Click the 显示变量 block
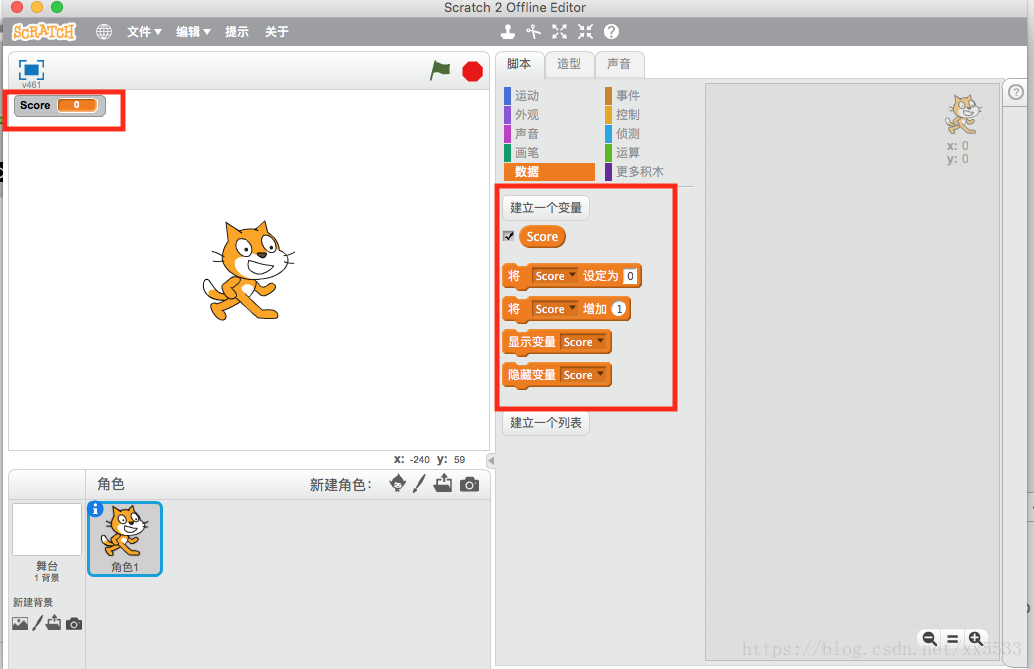 pyautogui.click(x=557, y=342)
